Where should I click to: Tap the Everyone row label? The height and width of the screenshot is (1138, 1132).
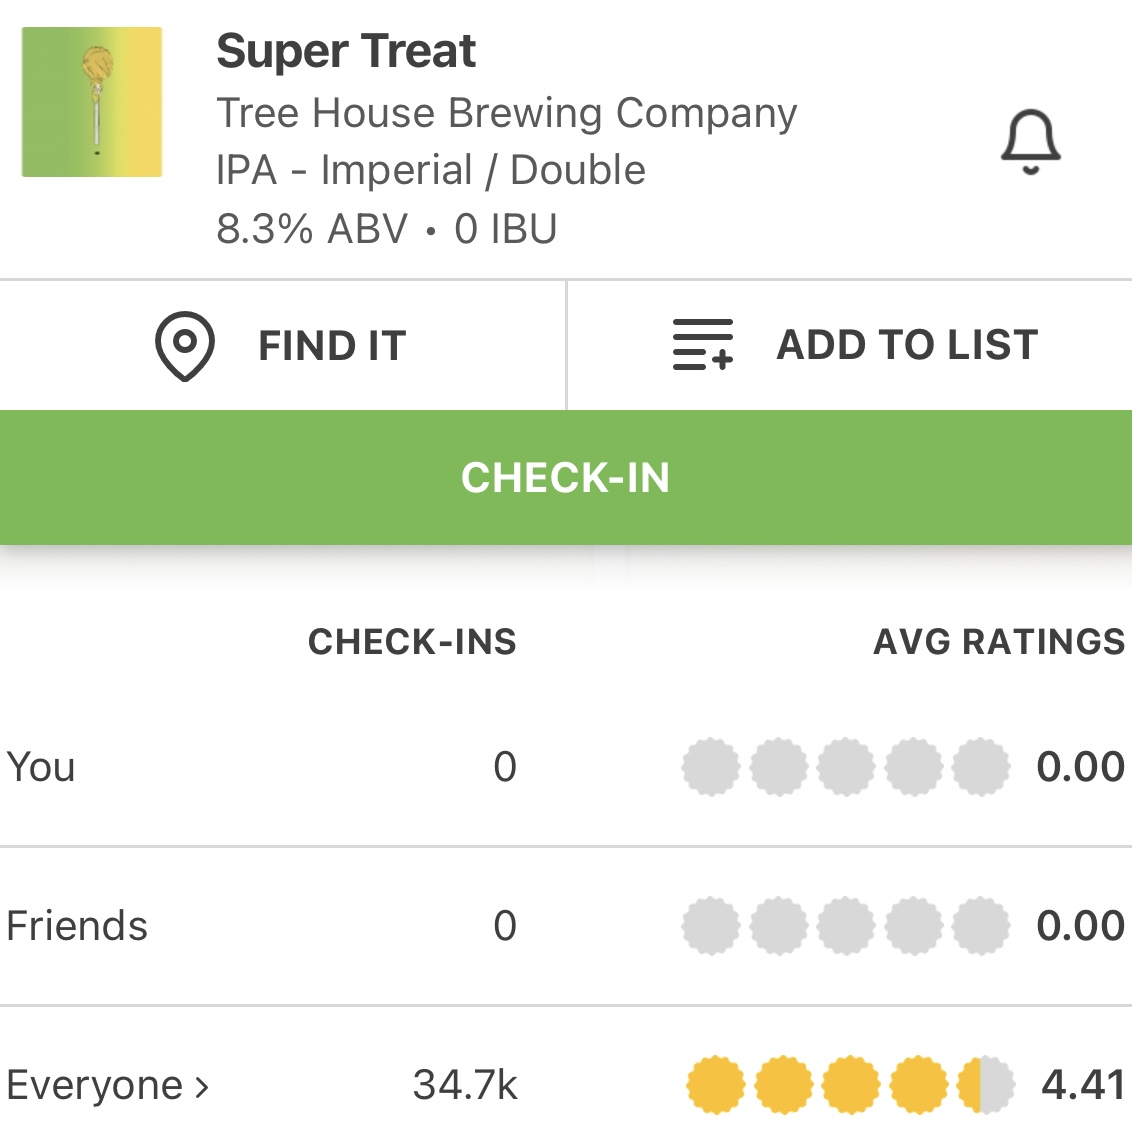[95, 1086]
